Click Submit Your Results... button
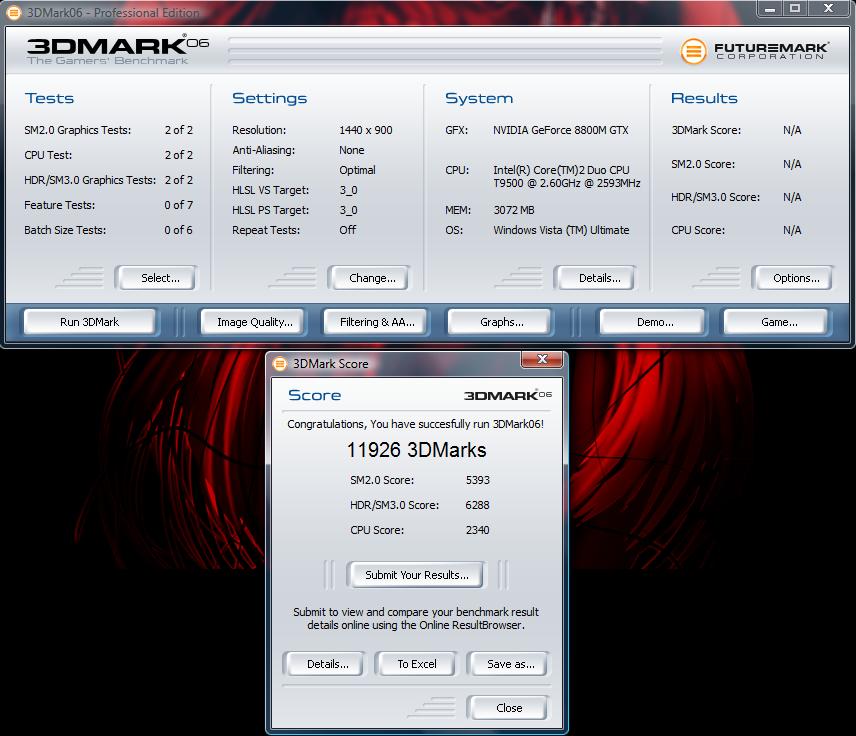The width and height of the screenshot is (856, 736). point(416,575)
